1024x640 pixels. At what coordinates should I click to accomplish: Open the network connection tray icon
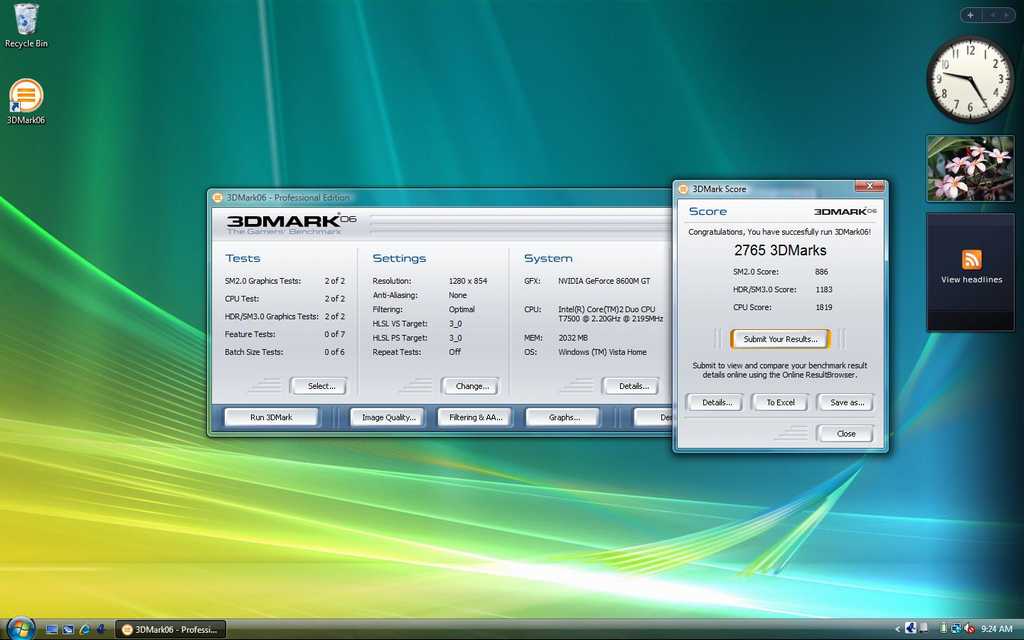point(956,629)
